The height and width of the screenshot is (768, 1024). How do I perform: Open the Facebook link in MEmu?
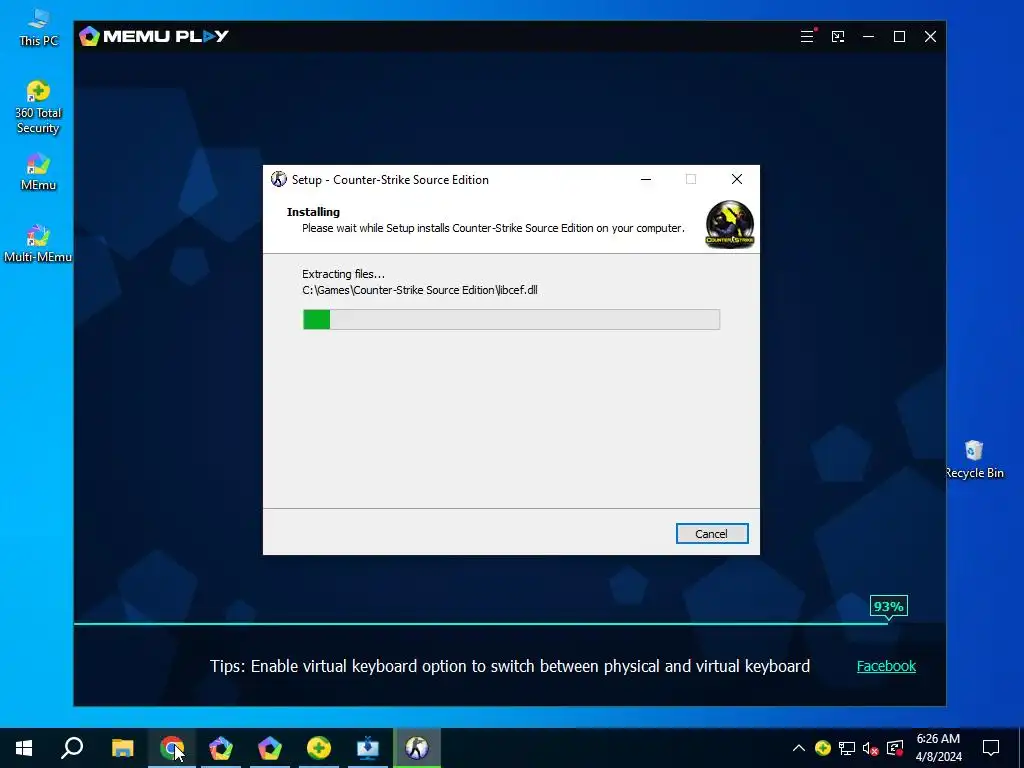tap(886, 666)
